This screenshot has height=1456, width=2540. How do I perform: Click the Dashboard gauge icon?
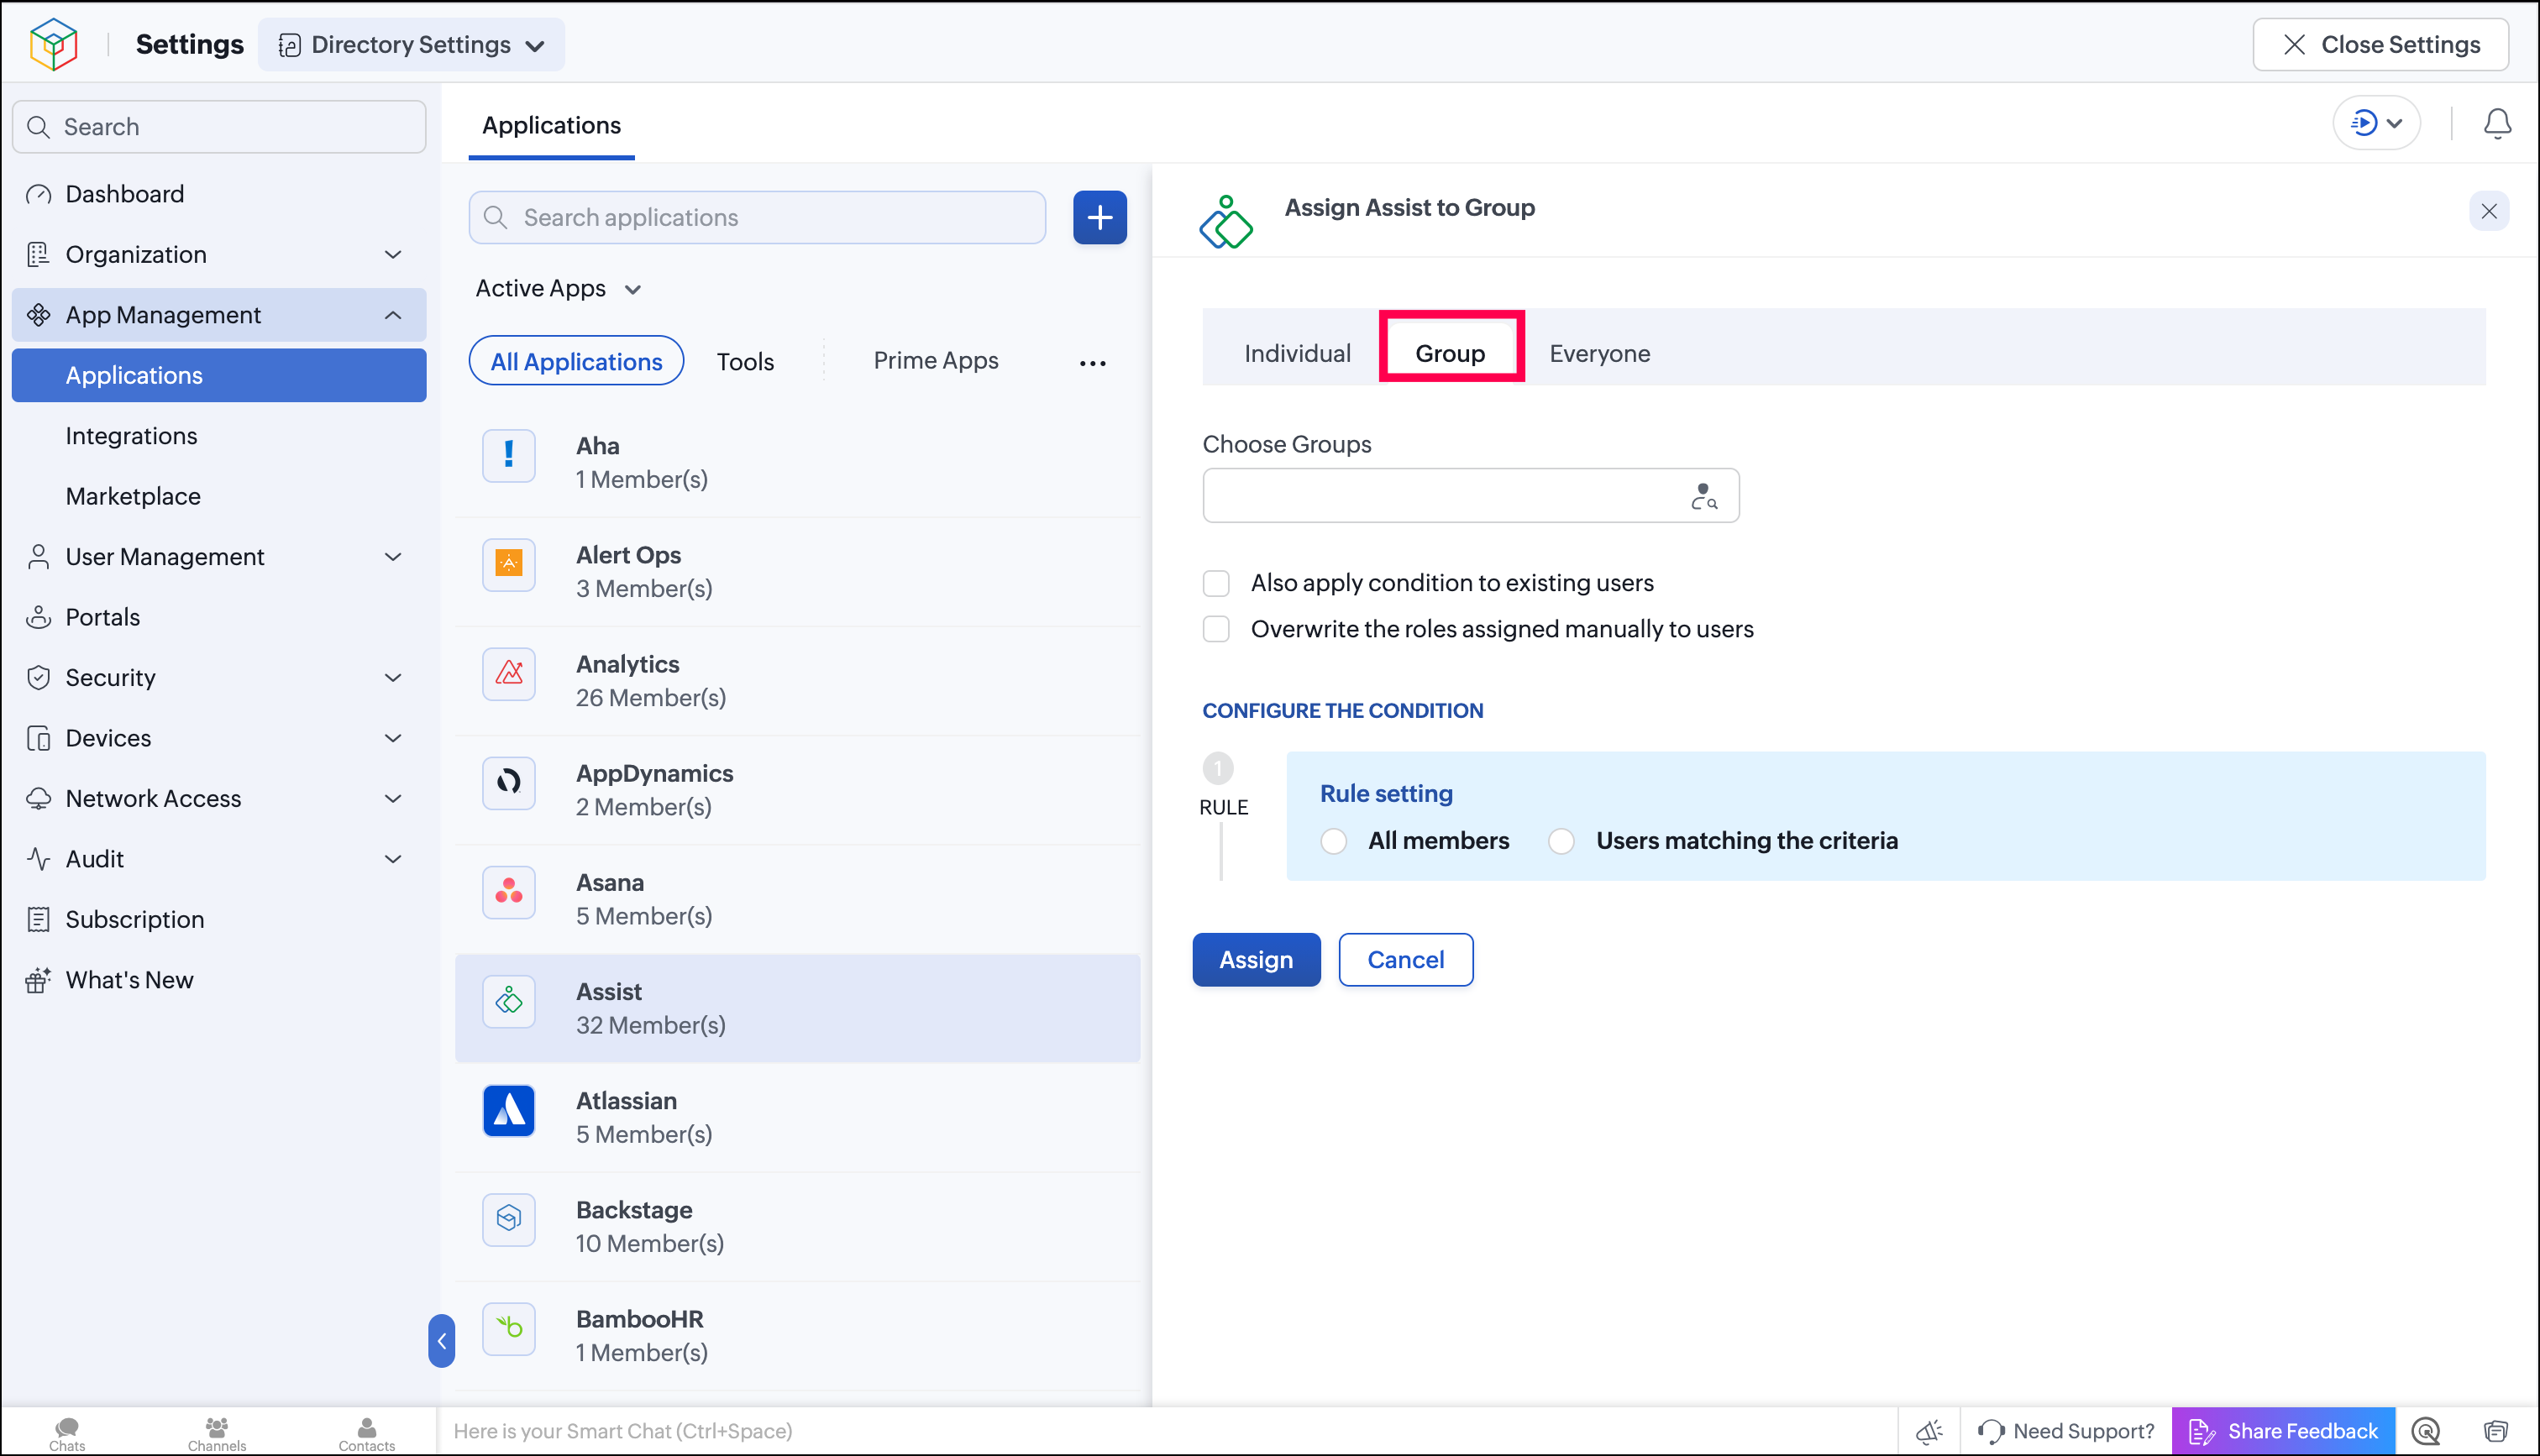(x=38, y=194)
